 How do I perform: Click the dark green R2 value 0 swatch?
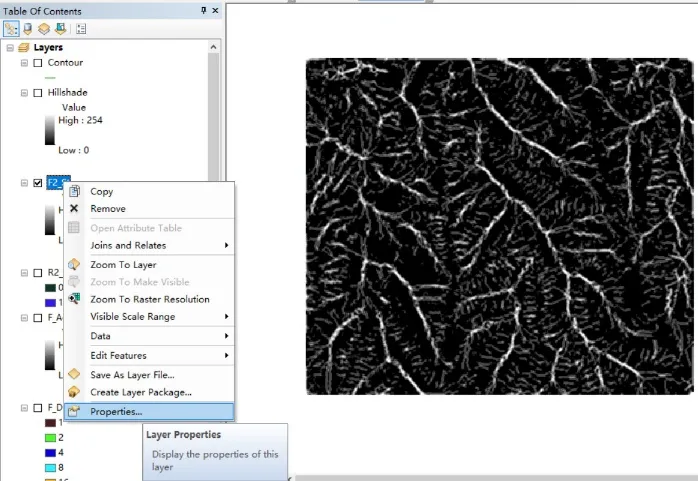click(50, 287)
